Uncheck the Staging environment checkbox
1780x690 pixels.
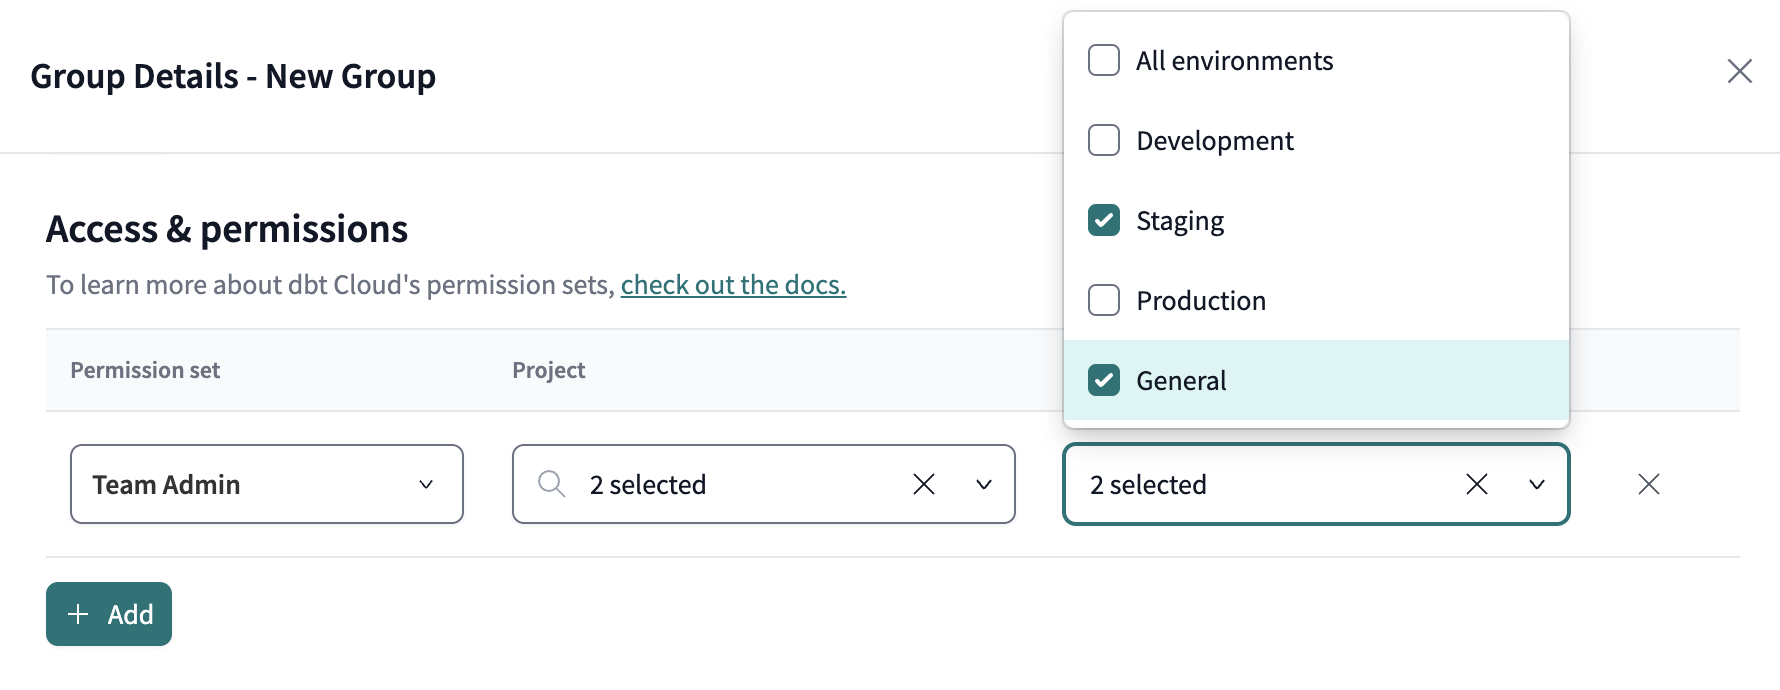tap(1104, 220)
